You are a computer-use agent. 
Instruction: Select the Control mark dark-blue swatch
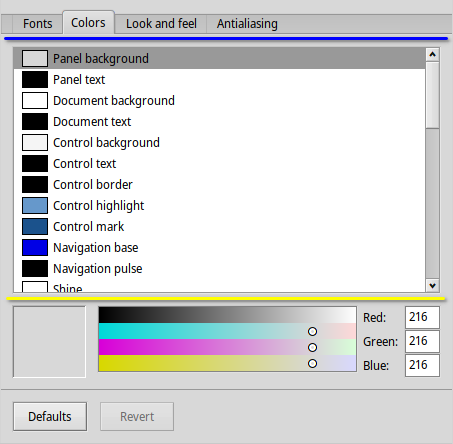tap(35, 227)
